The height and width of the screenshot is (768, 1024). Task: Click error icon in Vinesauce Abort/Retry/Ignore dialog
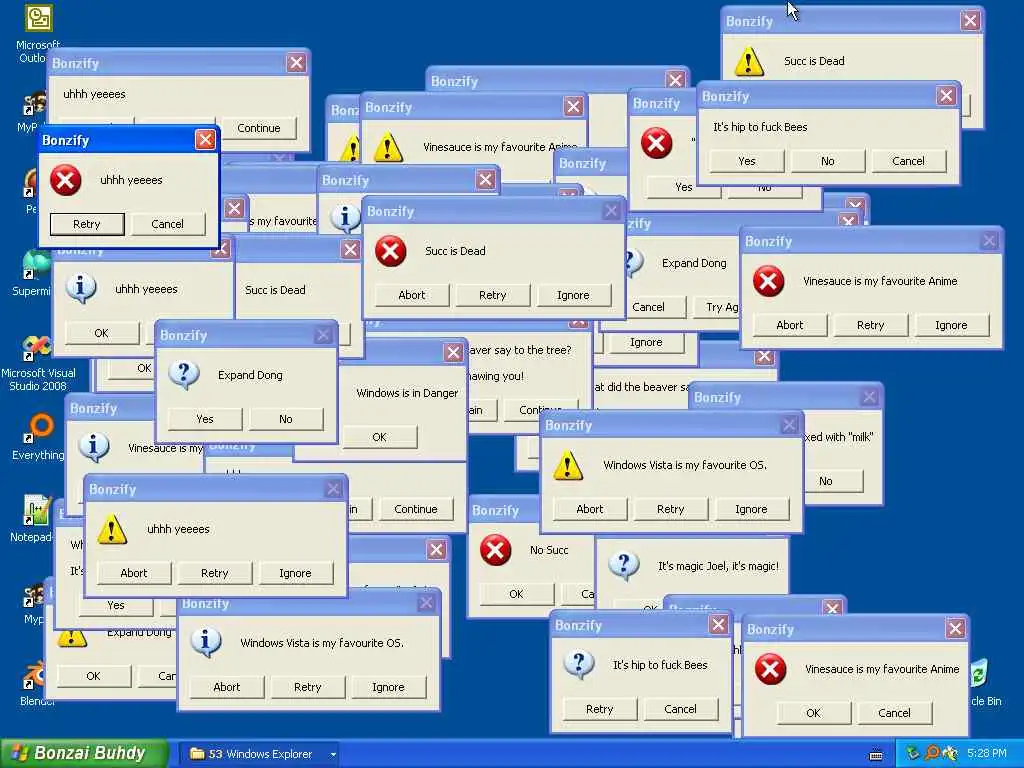pyautogui.click(x=769, y=281)
